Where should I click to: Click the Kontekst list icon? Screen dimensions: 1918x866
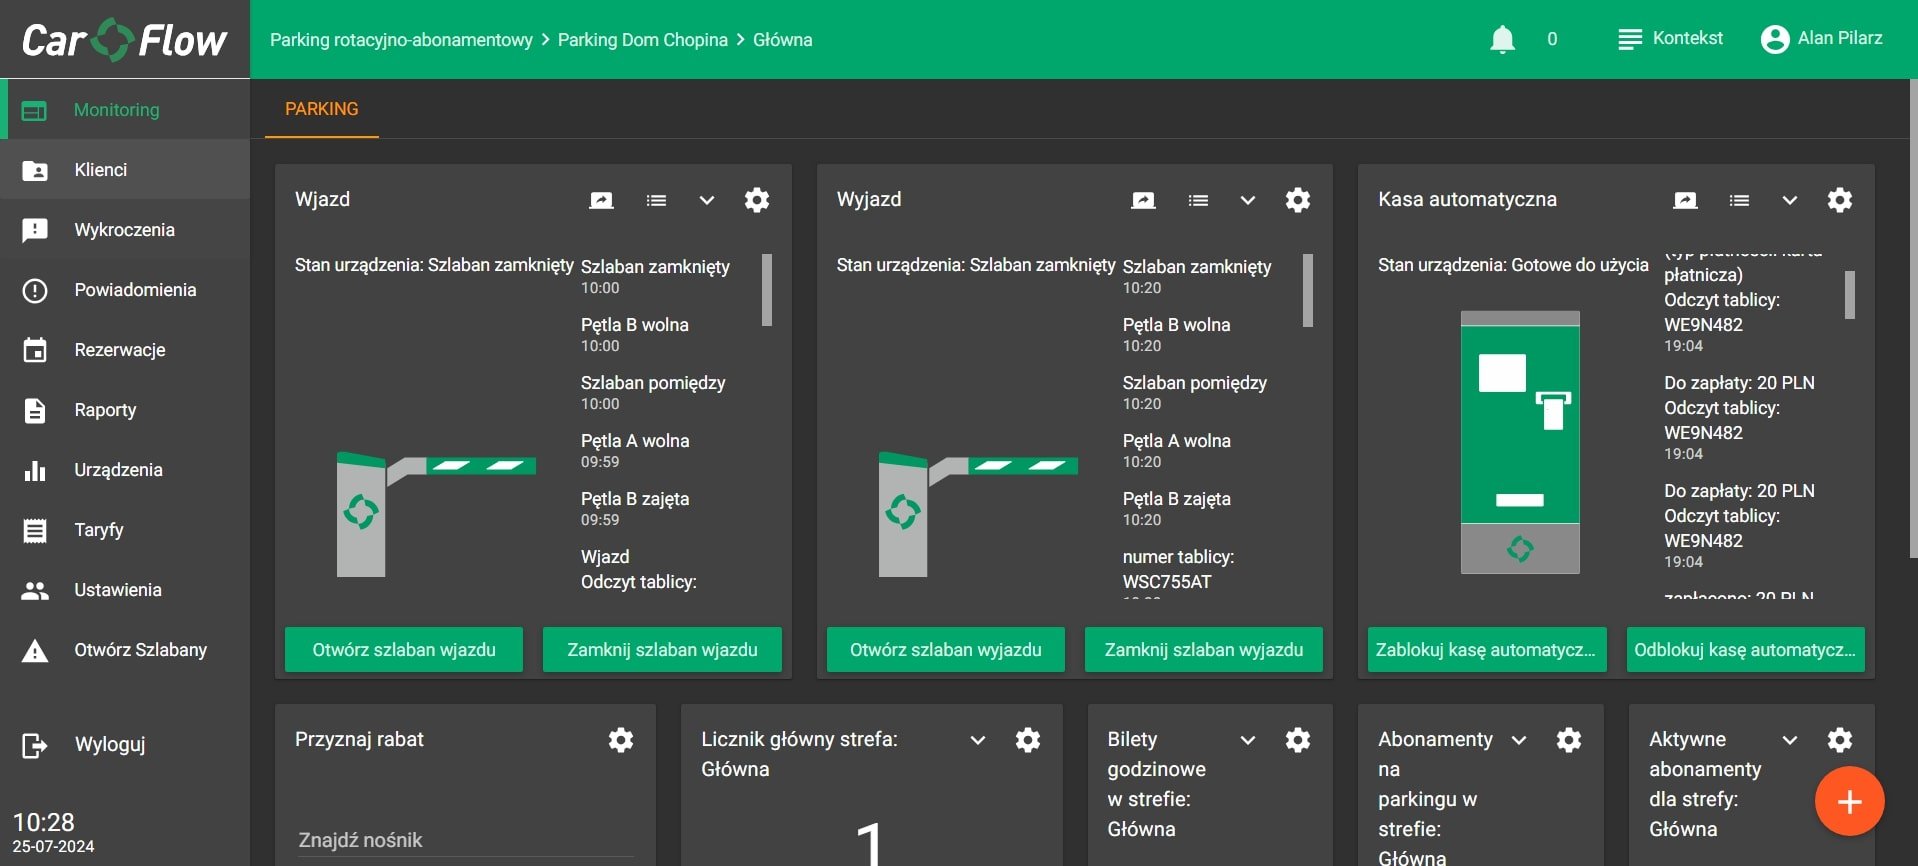pos(1630,39)
